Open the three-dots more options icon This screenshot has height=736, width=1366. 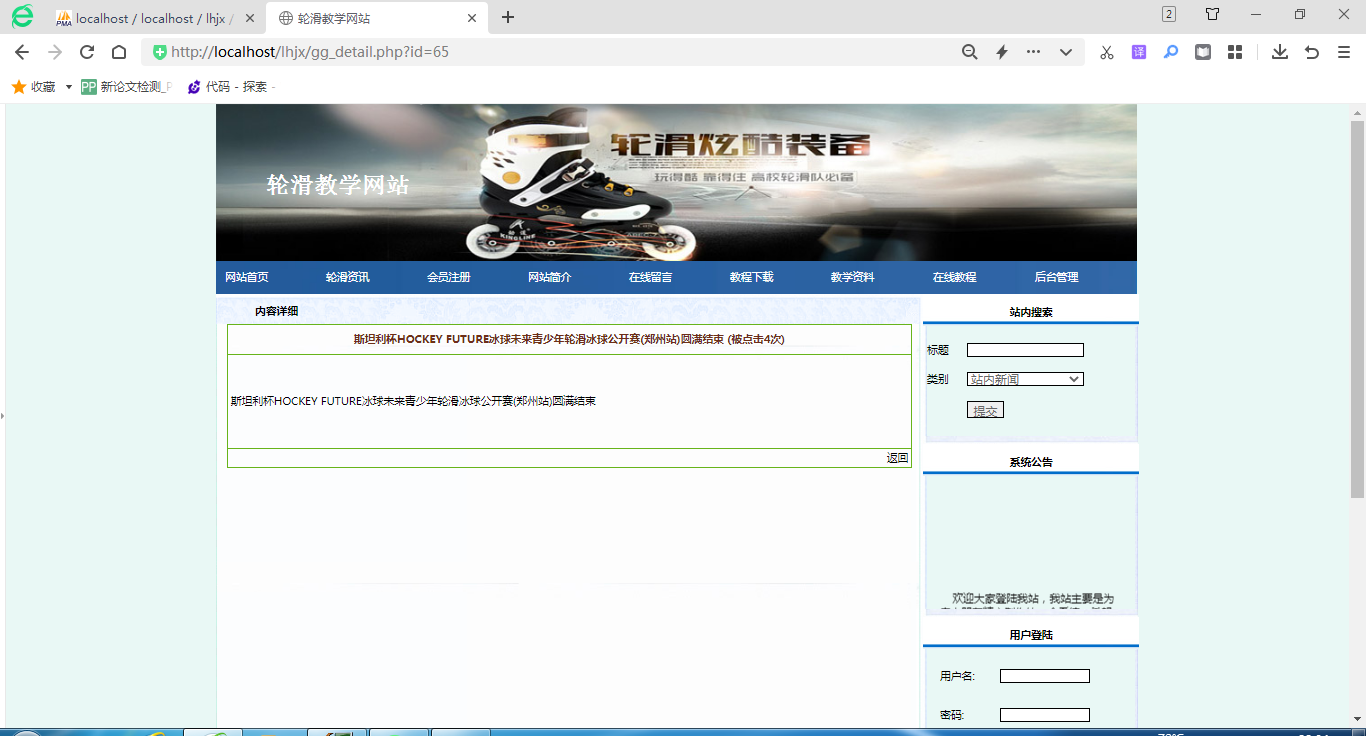click(1033, 52)
